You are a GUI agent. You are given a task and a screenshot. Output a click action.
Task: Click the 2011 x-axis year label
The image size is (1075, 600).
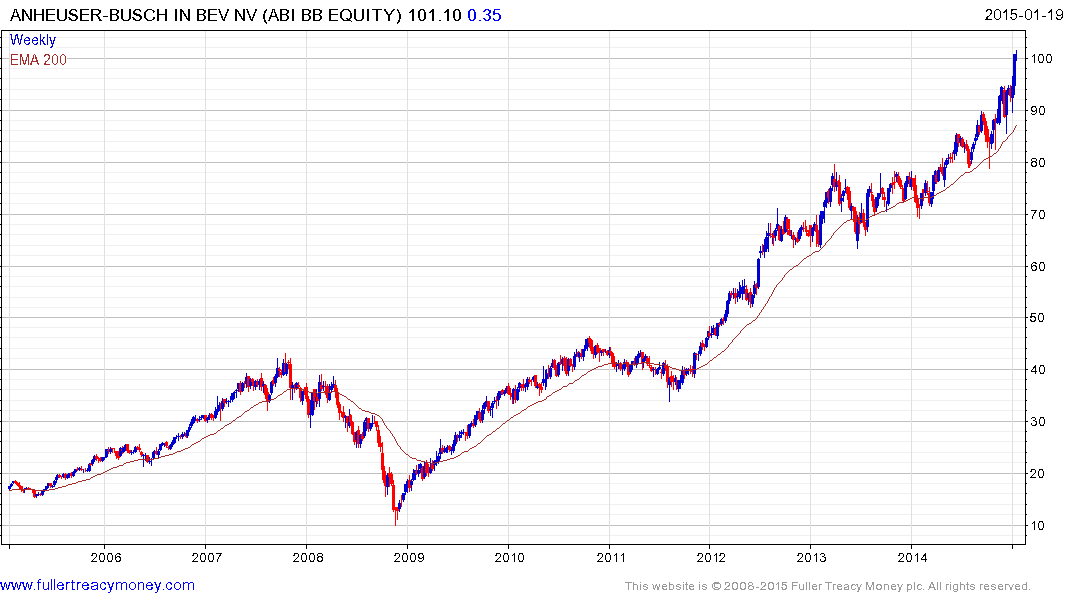coord(611,557)
